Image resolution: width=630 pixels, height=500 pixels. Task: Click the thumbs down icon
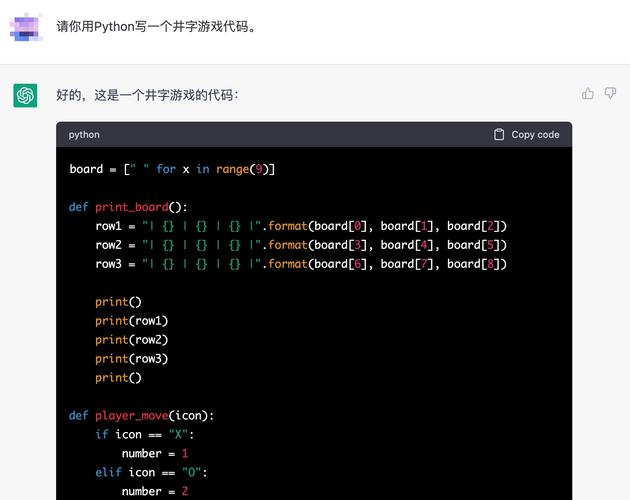(610, 94)
